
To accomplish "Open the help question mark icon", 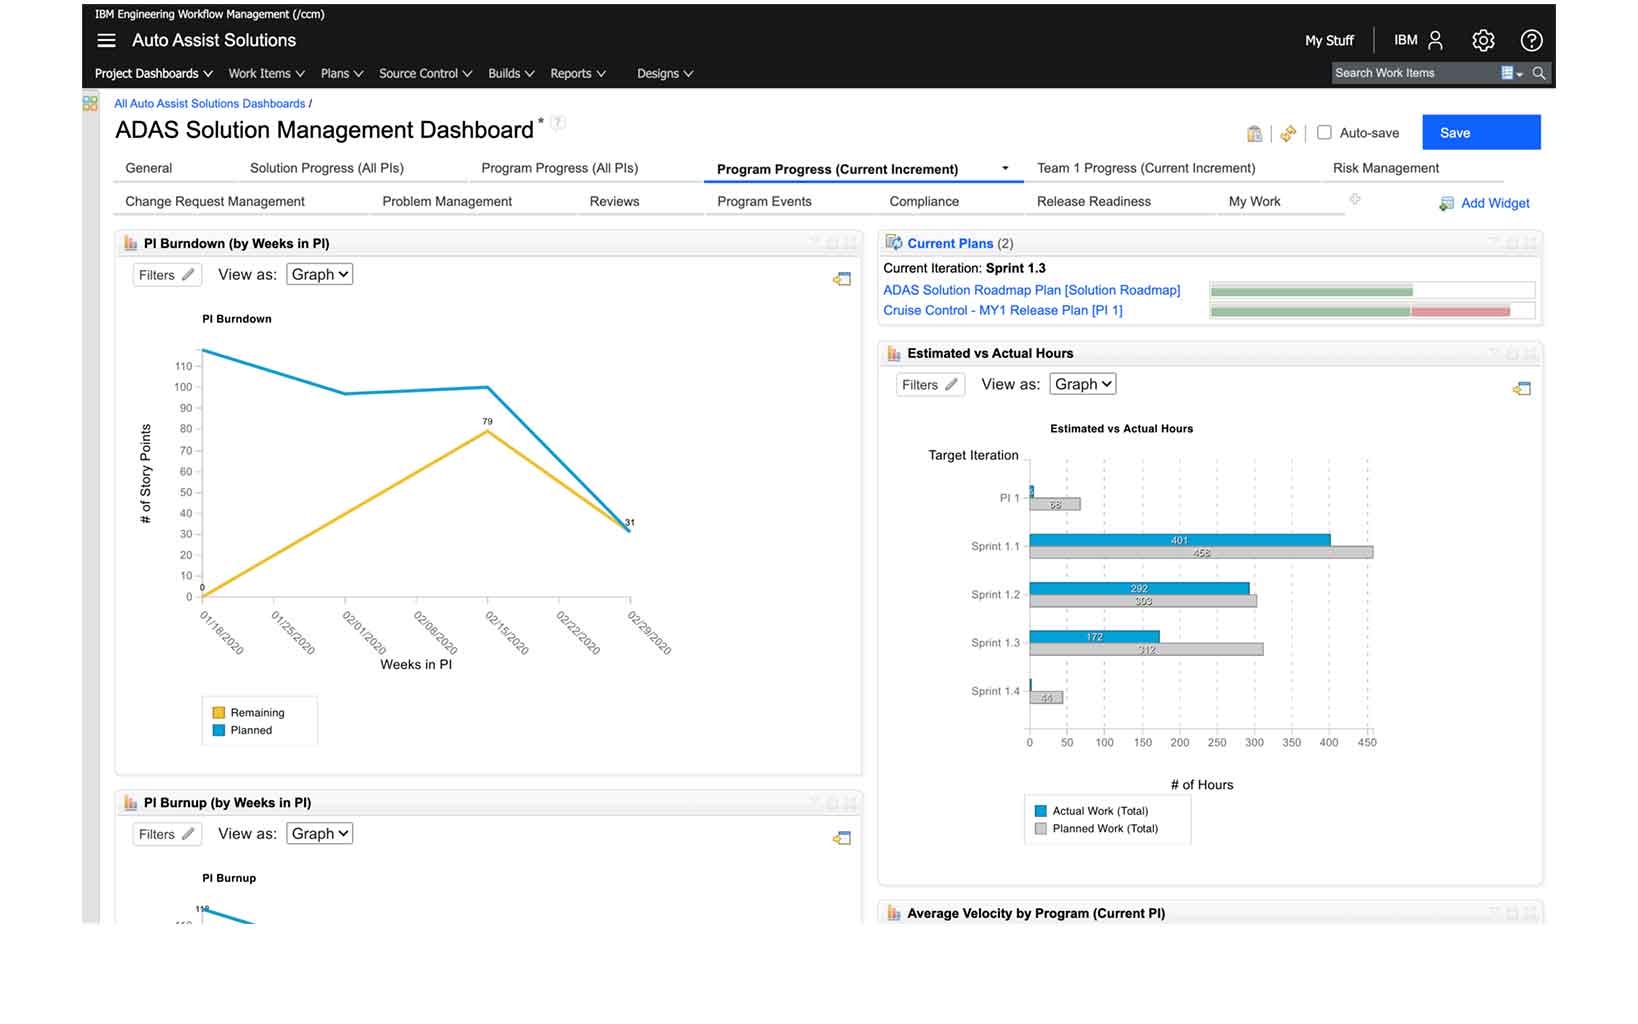I will [x=1530, y=40].
